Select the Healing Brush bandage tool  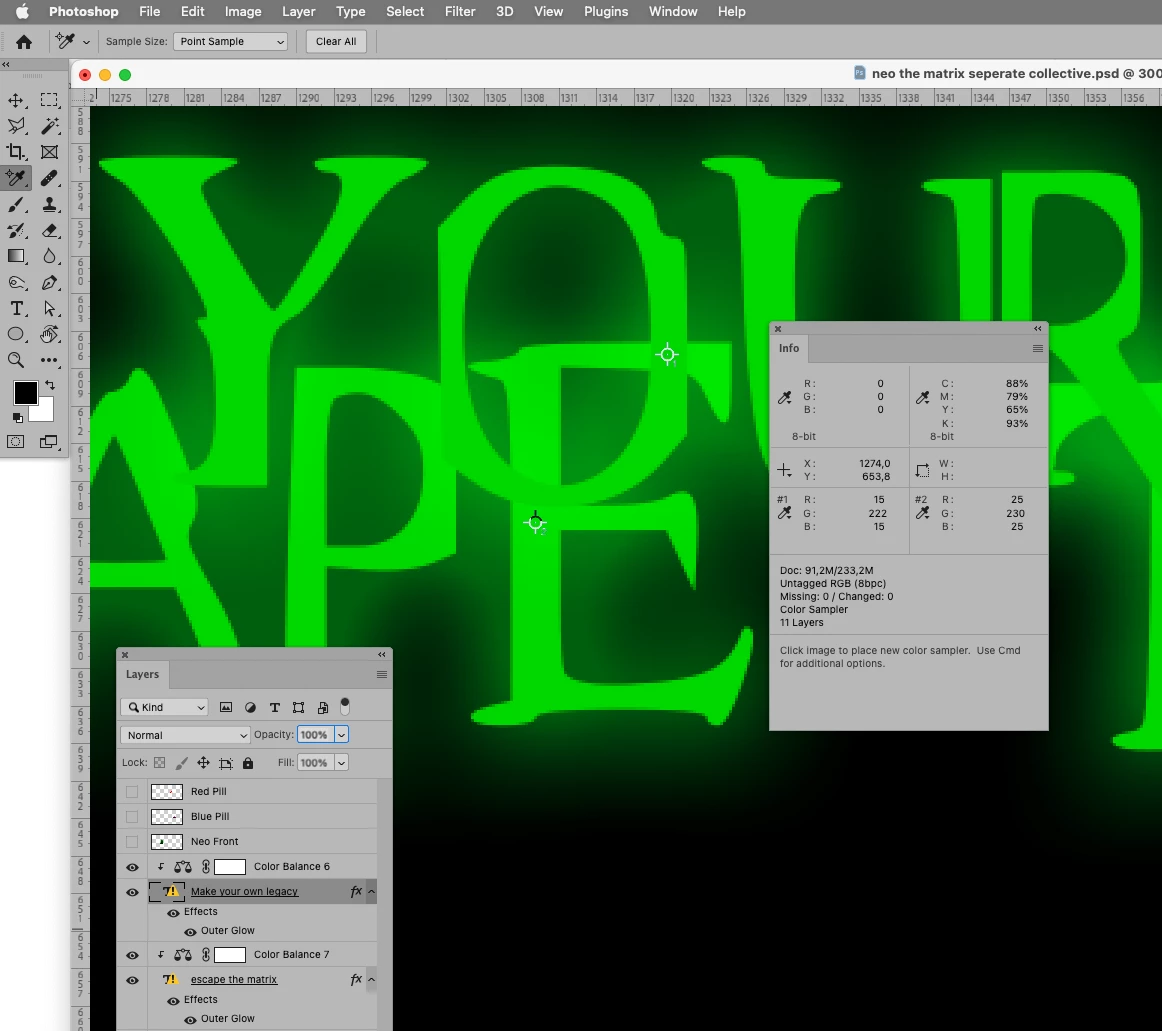[49, 178]
